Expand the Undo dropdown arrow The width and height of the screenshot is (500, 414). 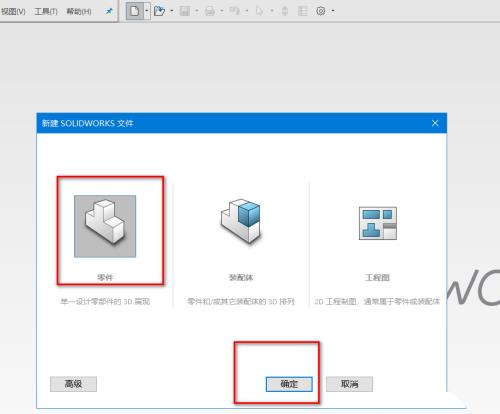pos(247,11)
